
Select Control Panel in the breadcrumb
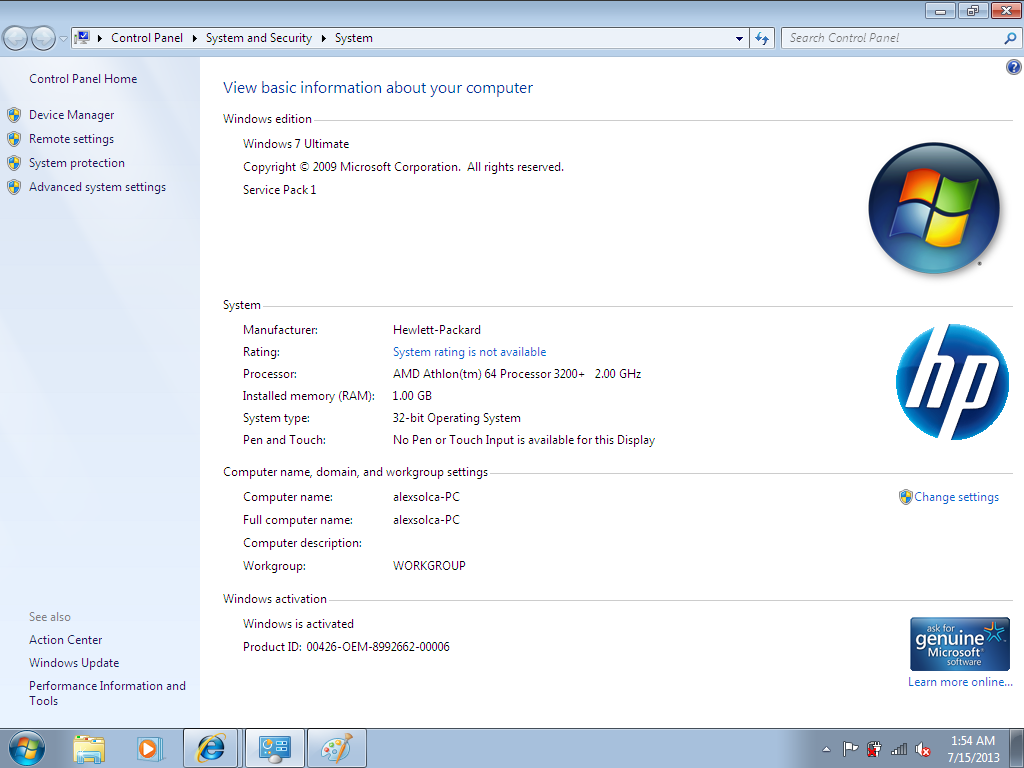tap(147, 38)
